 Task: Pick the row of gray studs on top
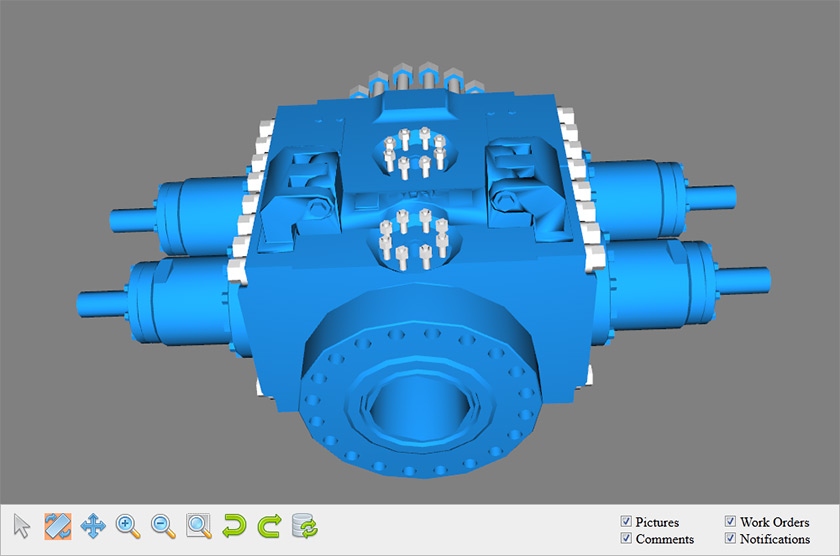pos(418,79)
